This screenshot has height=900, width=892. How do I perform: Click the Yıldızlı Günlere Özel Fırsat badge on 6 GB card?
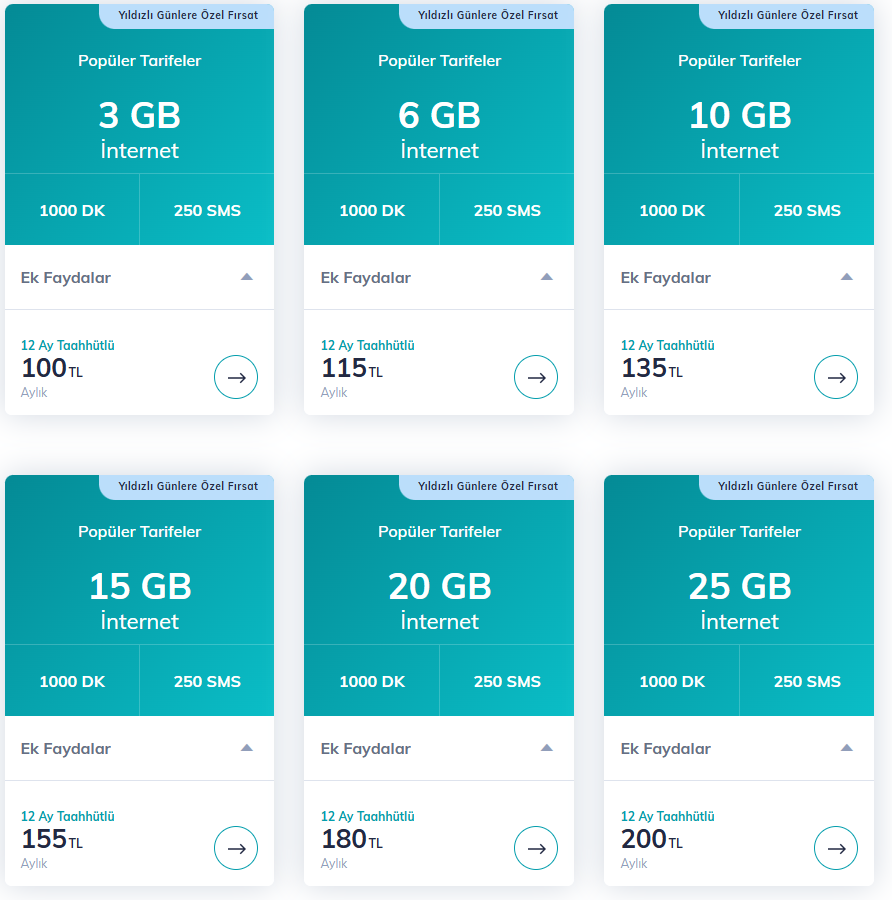(487, 15)
